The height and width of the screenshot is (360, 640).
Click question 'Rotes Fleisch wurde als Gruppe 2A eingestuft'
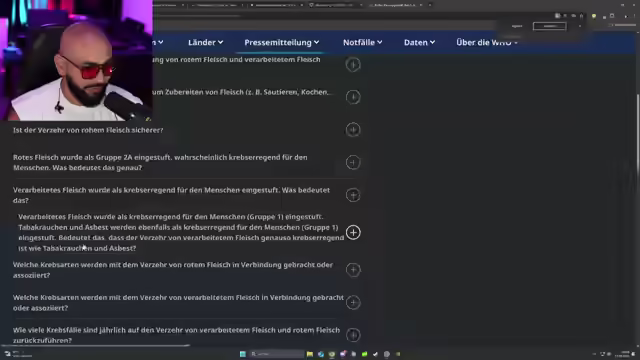coord(160,162)
